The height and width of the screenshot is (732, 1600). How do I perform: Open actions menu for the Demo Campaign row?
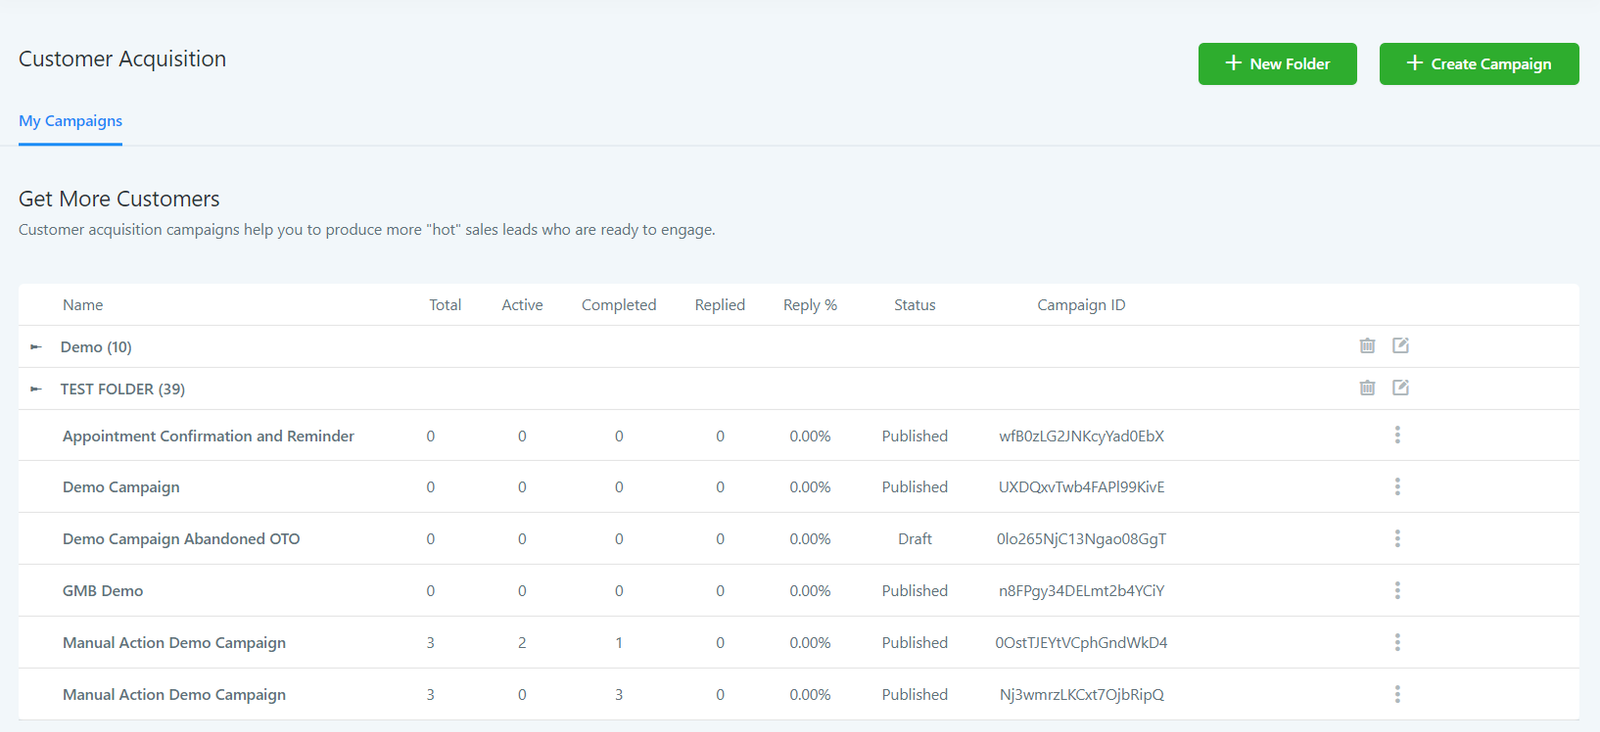[1397, 487]
